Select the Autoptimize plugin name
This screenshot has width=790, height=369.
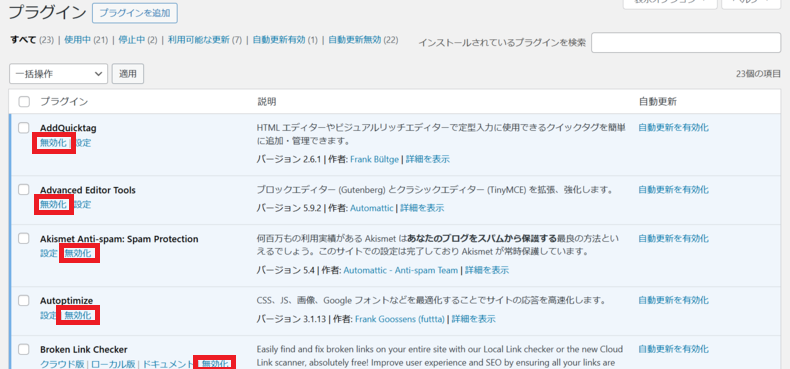67,301
